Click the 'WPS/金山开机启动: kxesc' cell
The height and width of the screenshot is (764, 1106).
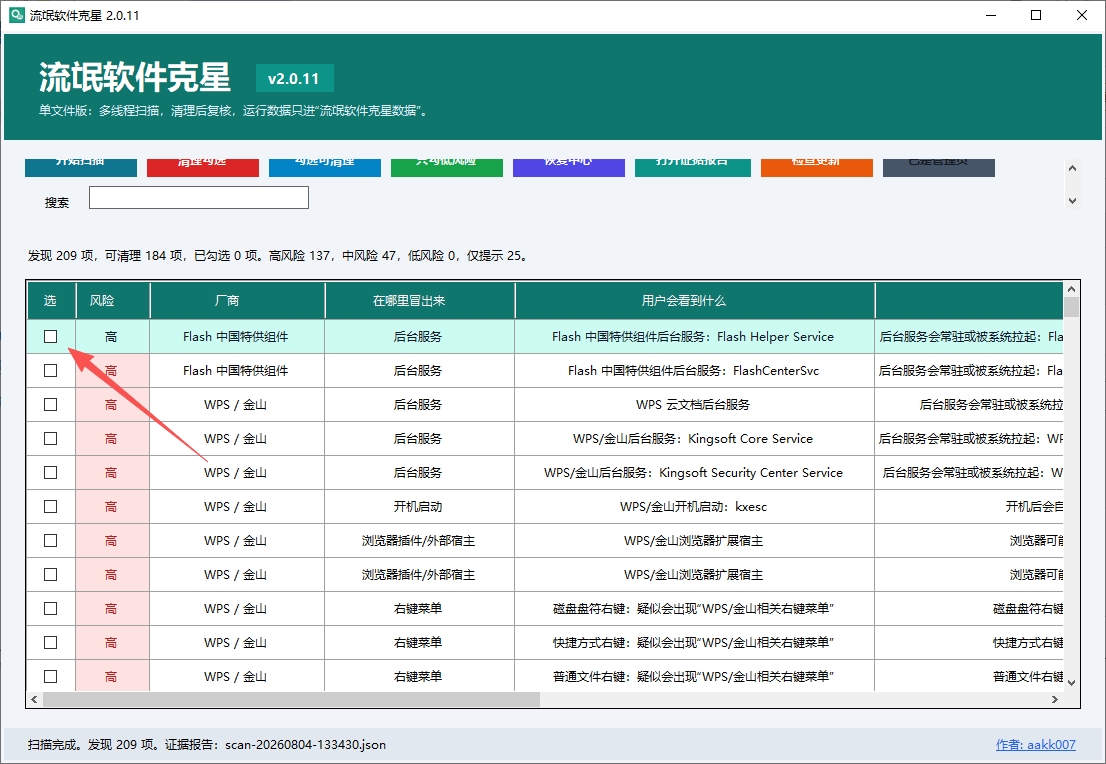coord(695,507)
